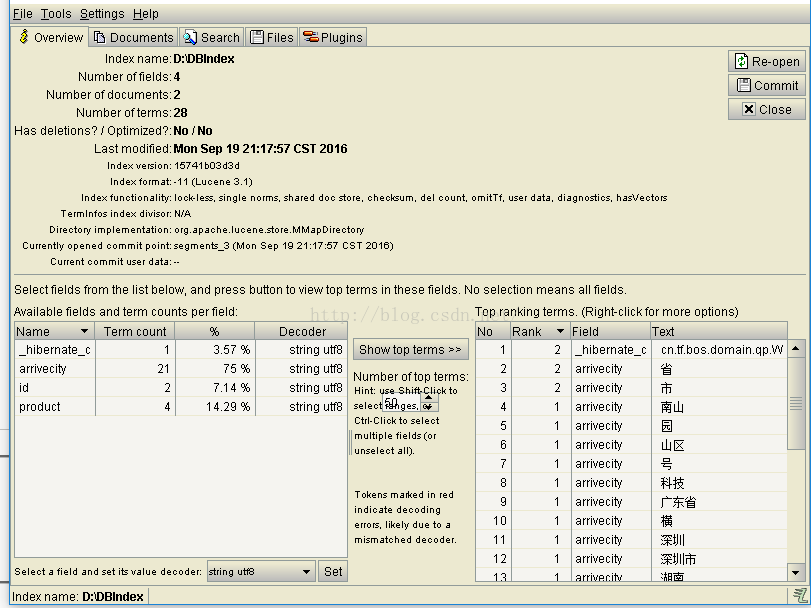Switch to the Overview tab
The height and width of the screenshot is (608, 811).
point(51,37)
